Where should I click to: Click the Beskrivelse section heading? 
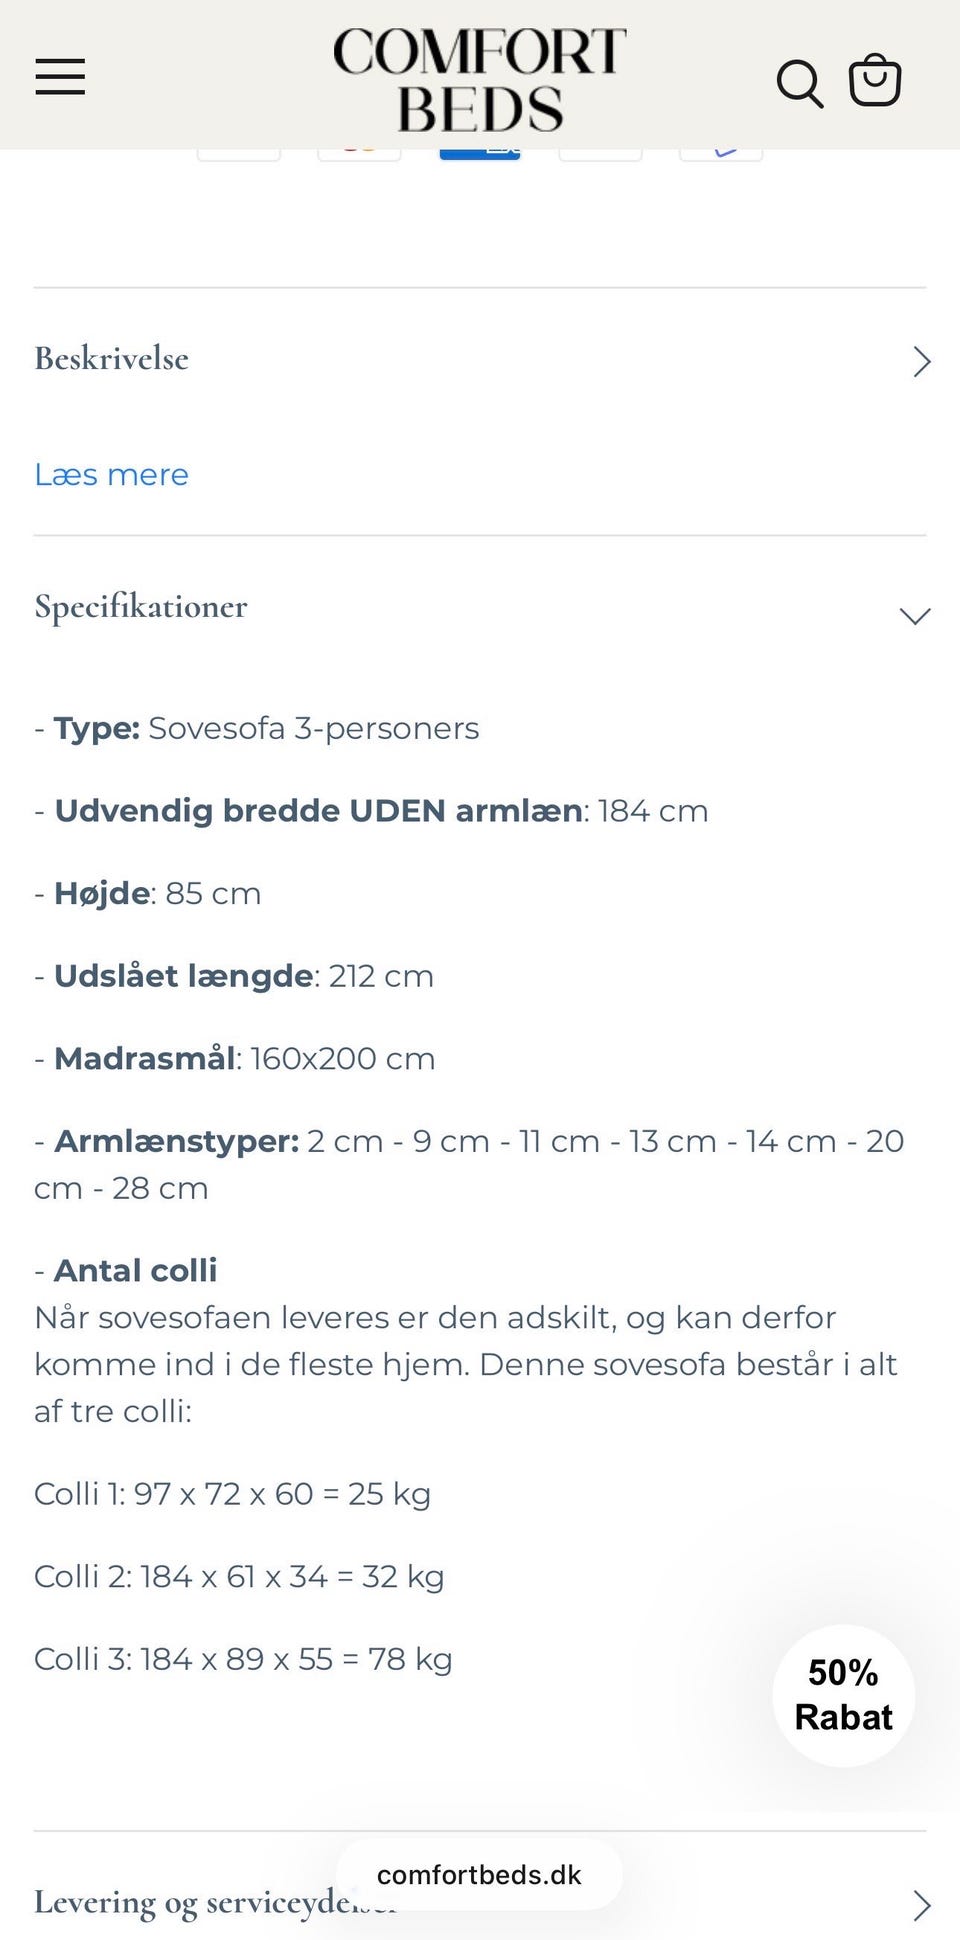click(112, 359)
